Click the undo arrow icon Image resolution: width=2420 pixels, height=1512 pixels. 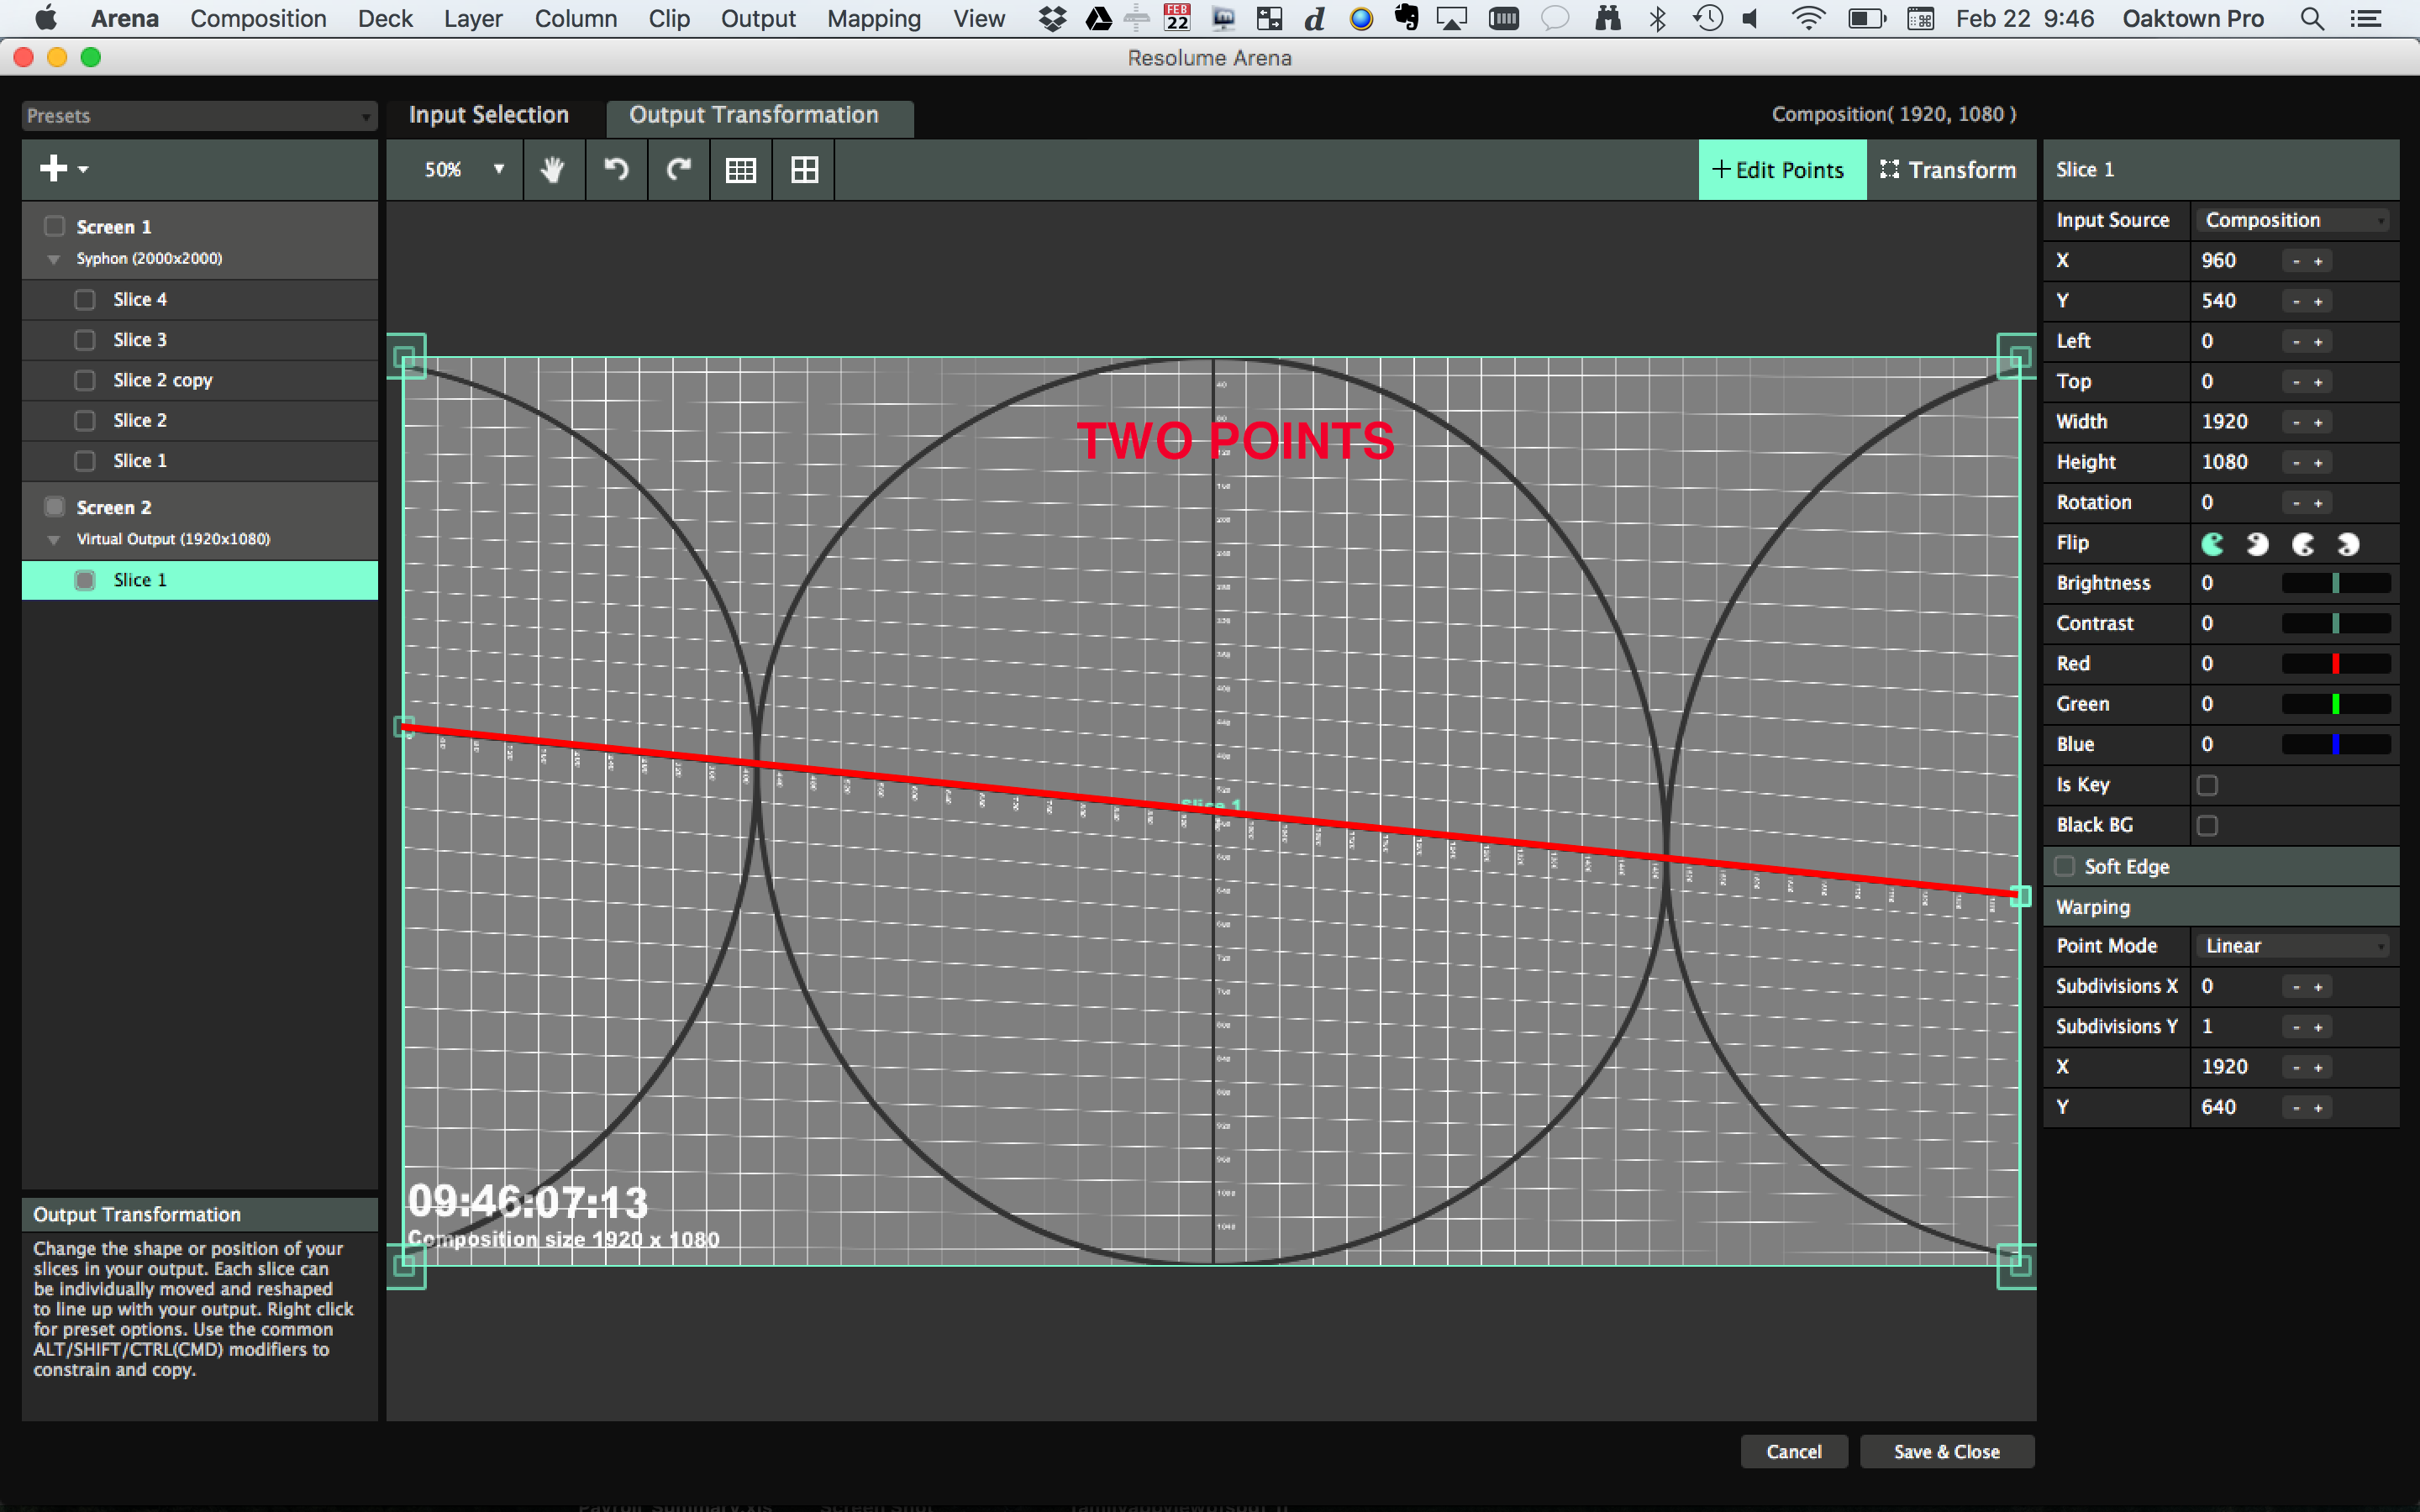[616, 170]
